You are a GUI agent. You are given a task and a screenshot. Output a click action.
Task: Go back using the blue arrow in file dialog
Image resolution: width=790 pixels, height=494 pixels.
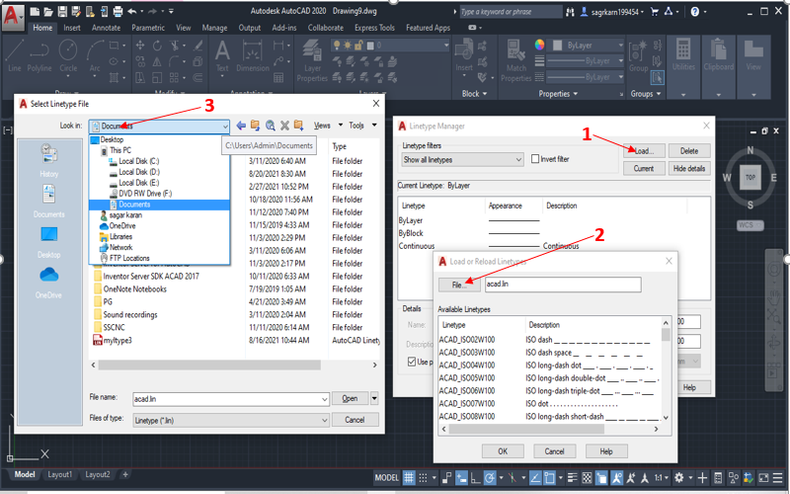click(241, 126)
